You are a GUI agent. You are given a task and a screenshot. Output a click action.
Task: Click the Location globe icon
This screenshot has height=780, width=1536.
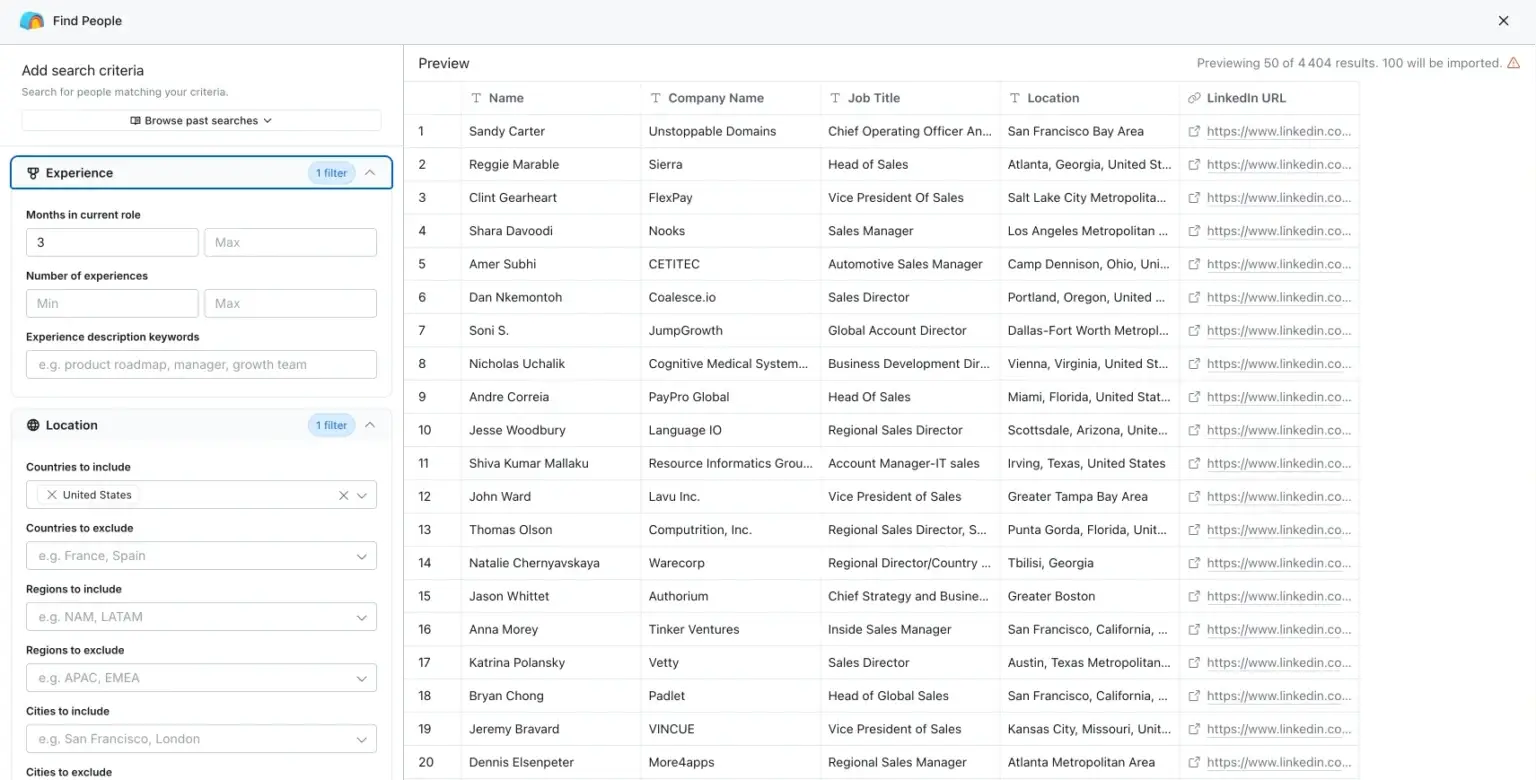pos(33,425)
